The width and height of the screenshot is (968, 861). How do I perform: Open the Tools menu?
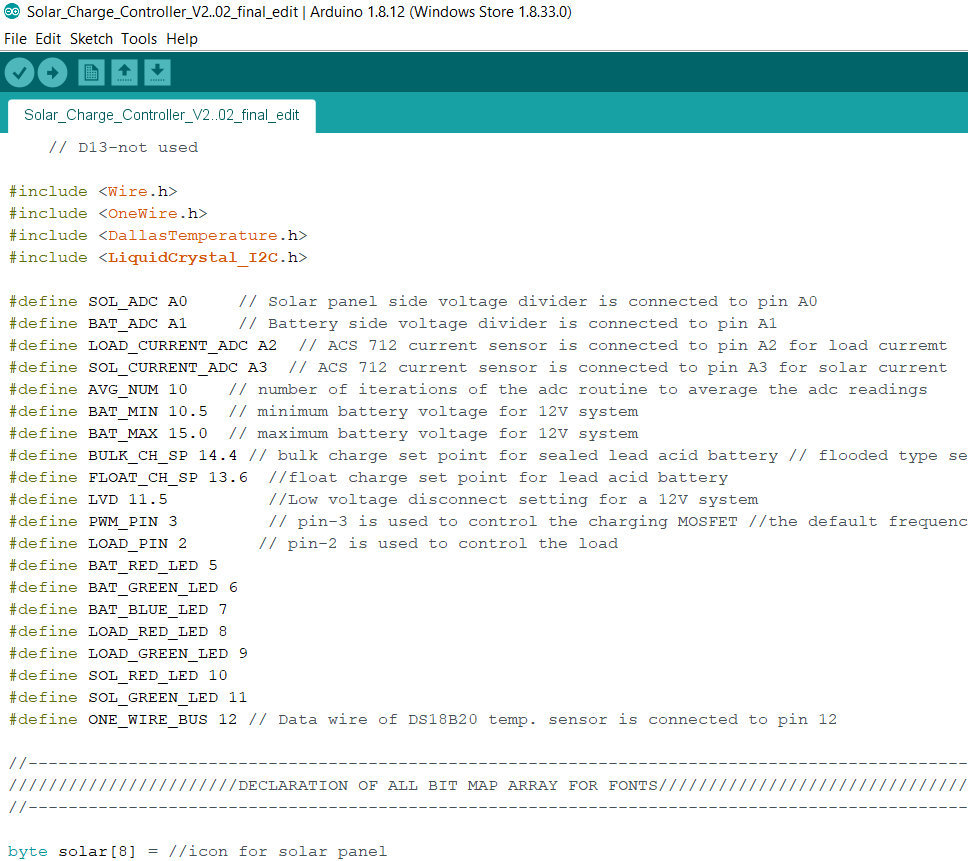coord(139,39)
